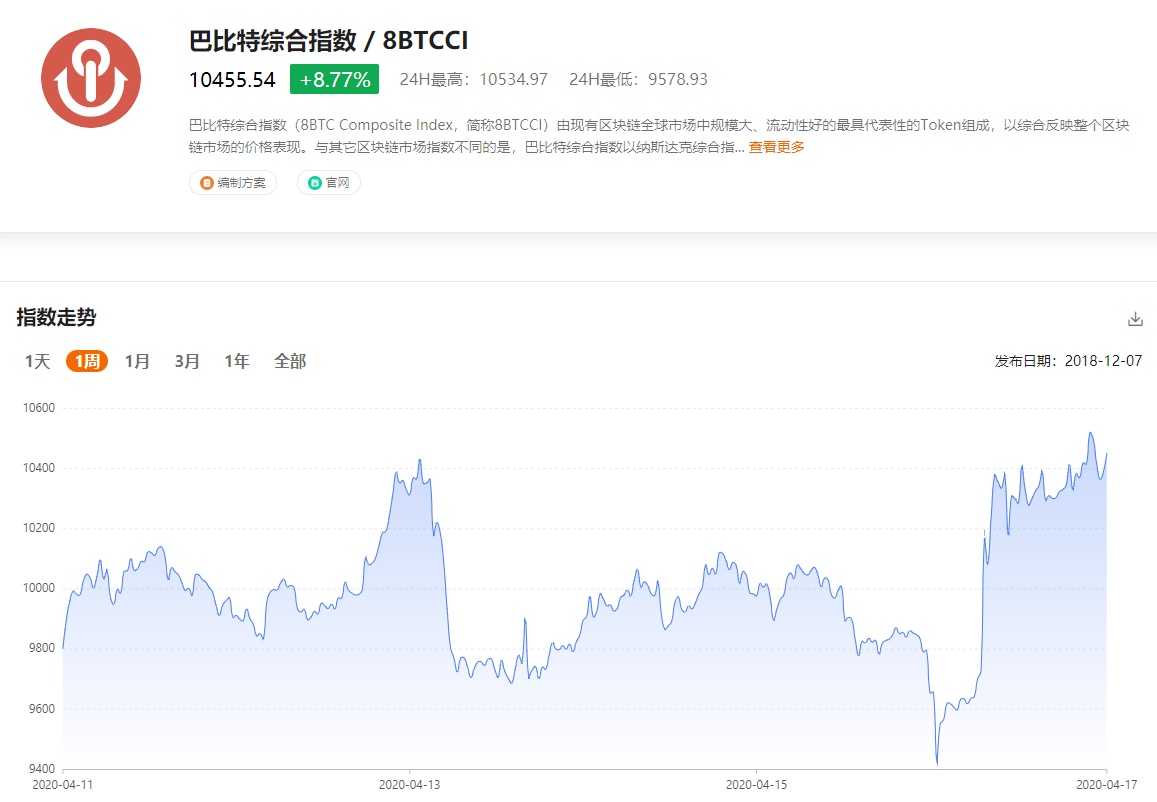
Task: Click the 9800 y-axis label
Action: click(x=42, y=649)
